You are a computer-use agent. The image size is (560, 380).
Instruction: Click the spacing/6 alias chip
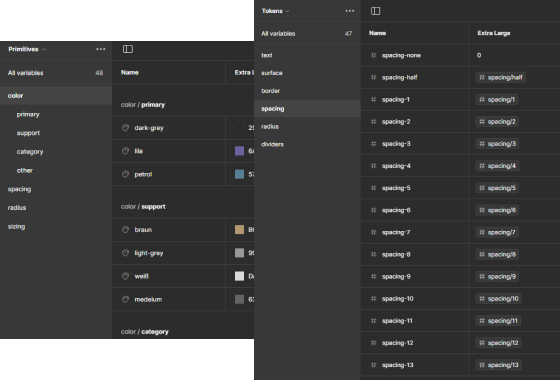(x=497, y=210)
